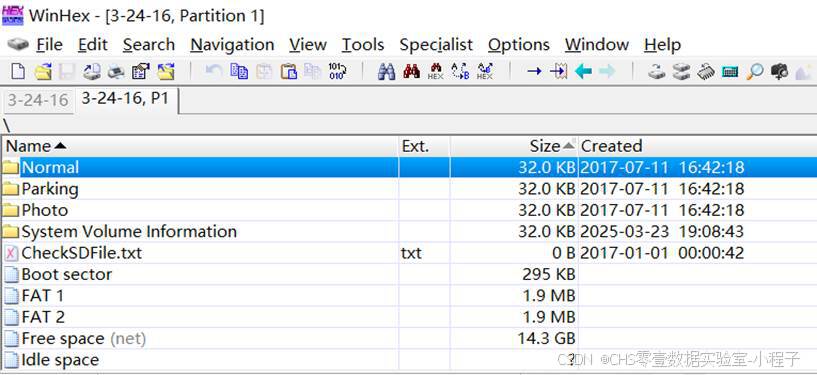The image size is (817, 375).
Task: Click the Open file folder icon
Action: pos(43,71)
